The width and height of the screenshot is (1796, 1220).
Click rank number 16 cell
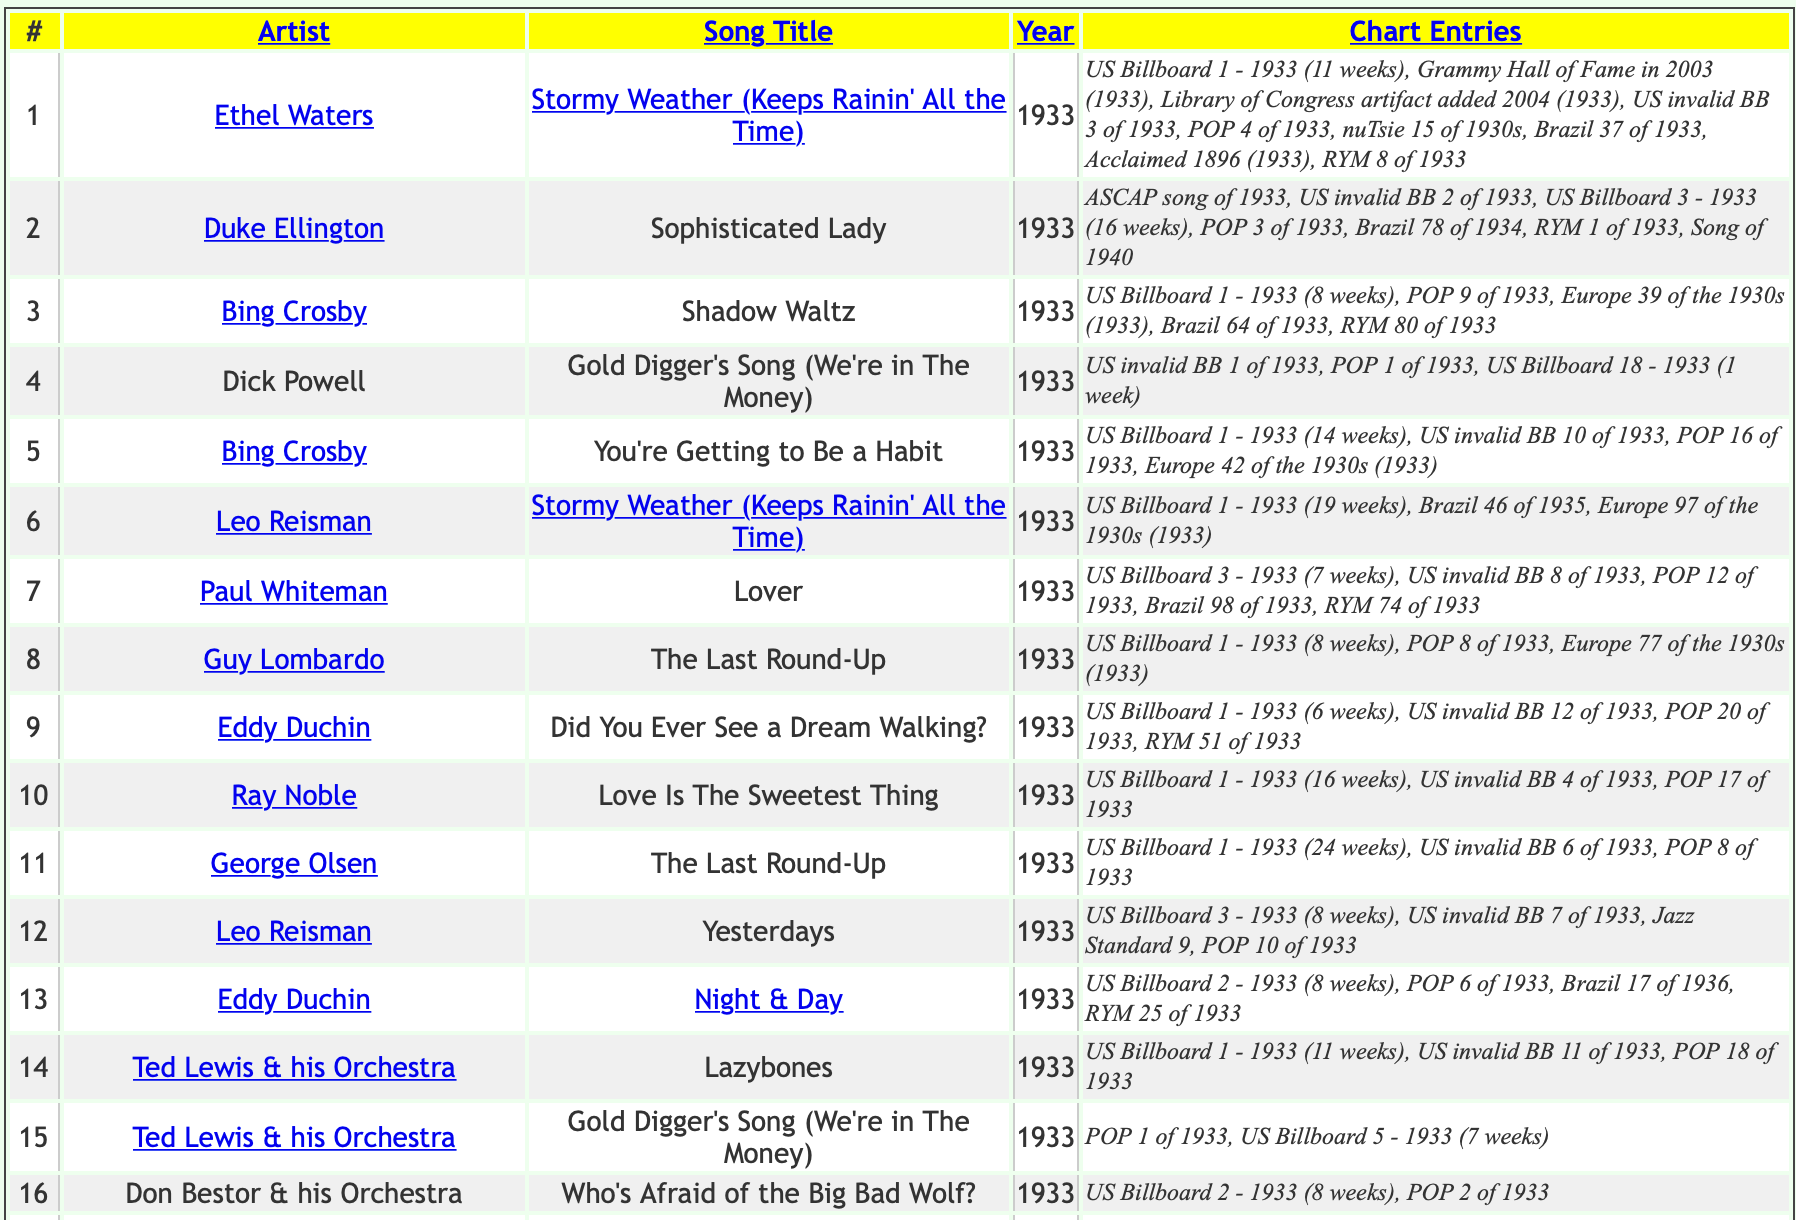tap(34, 1193)
